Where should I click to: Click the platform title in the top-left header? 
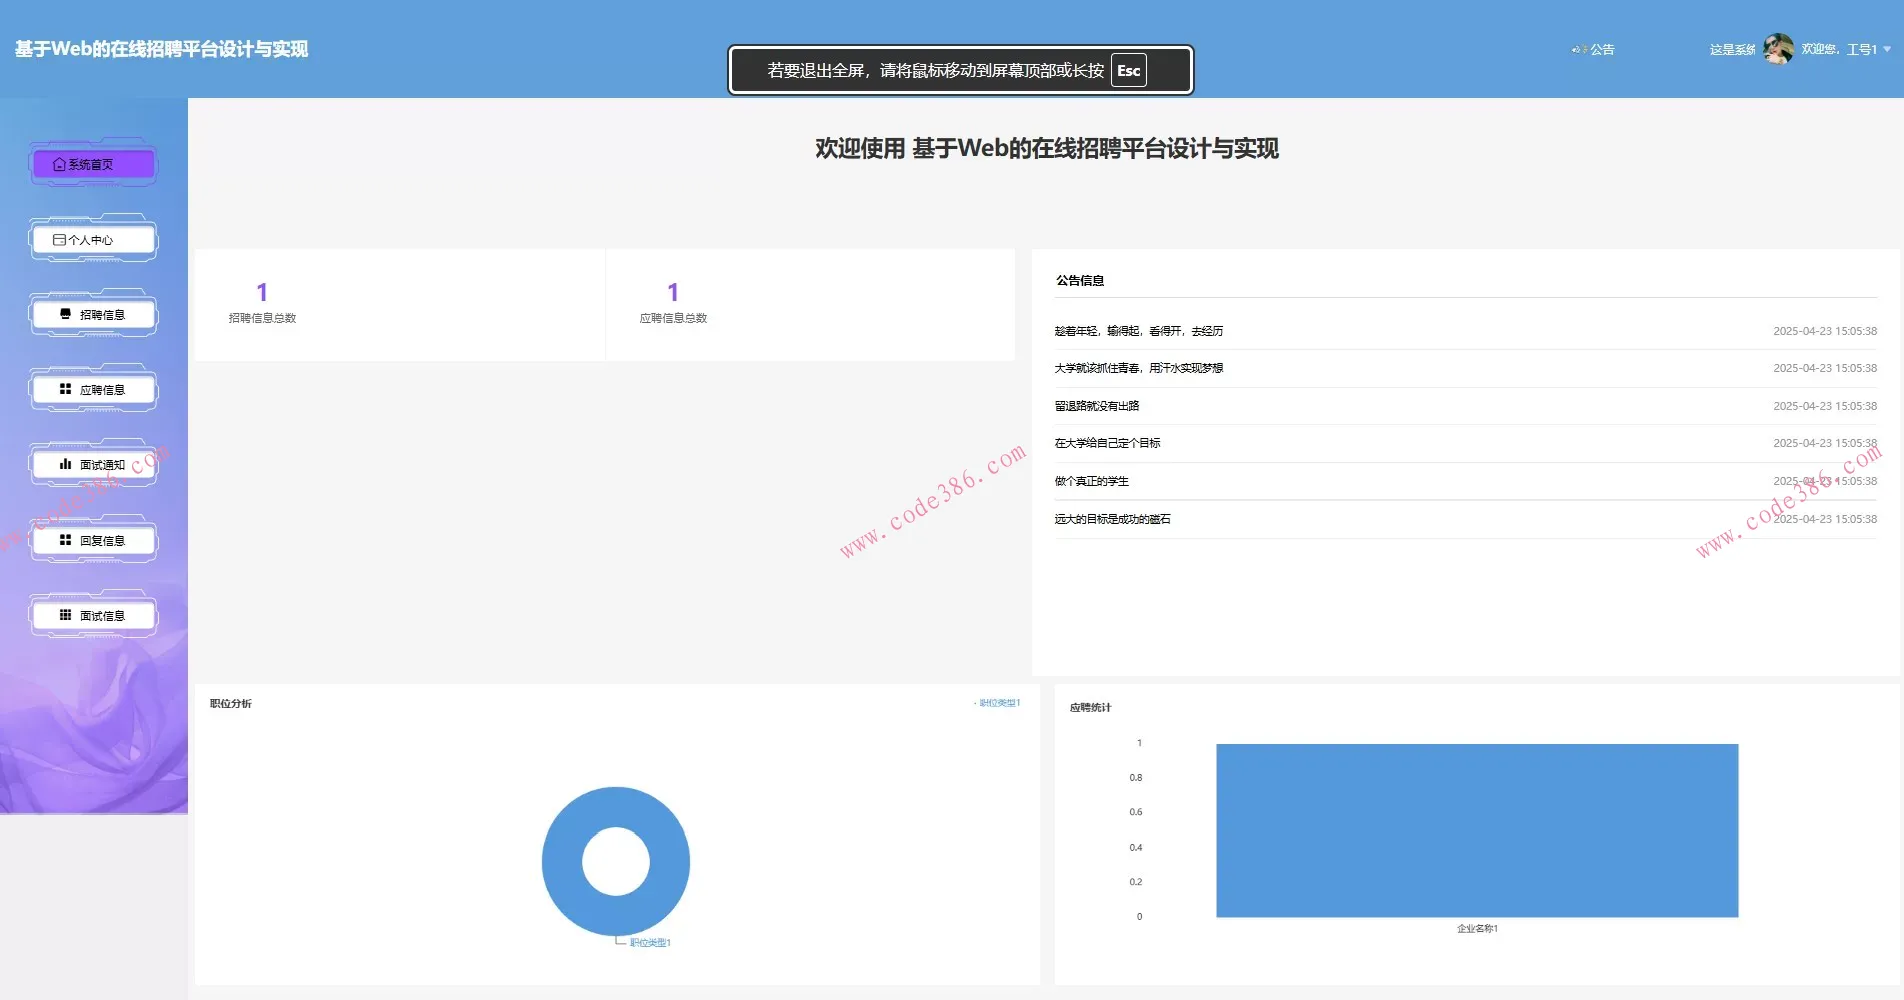pyautogui.click(x=161, y=49)
